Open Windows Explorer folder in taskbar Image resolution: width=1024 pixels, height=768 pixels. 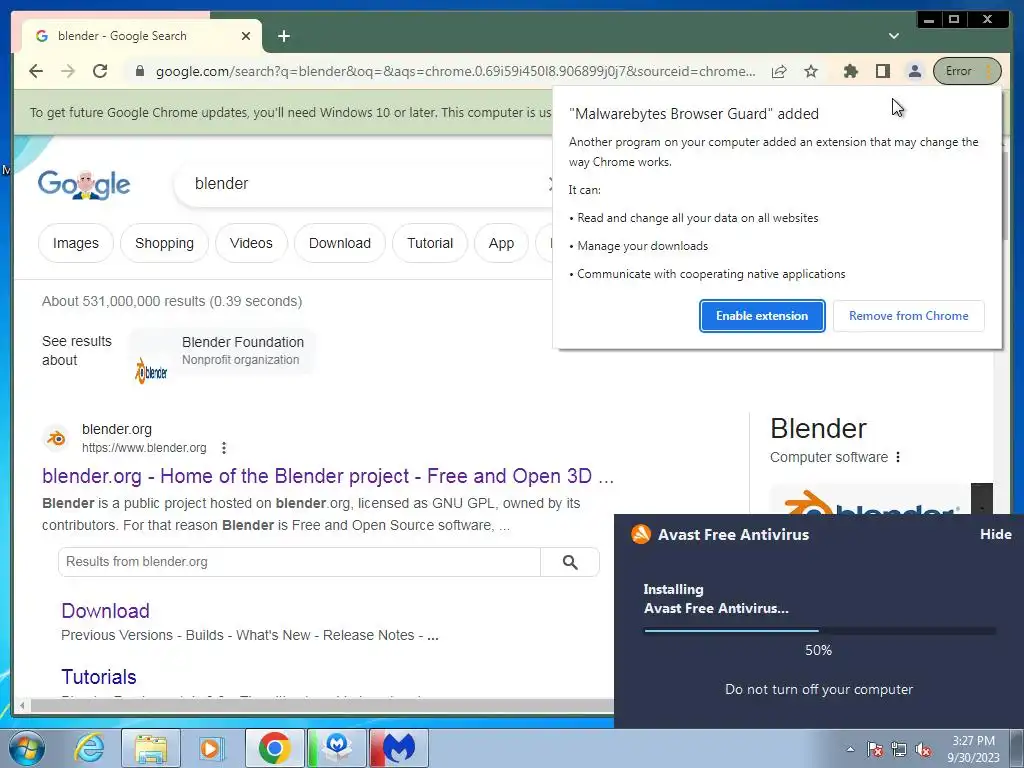[150, 748]
